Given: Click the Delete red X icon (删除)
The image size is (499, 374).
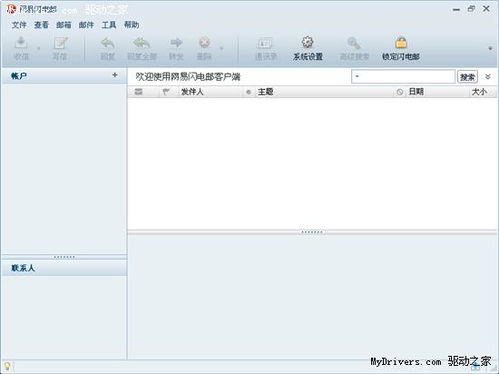Looking at the screenshot, I should point(204,43).
